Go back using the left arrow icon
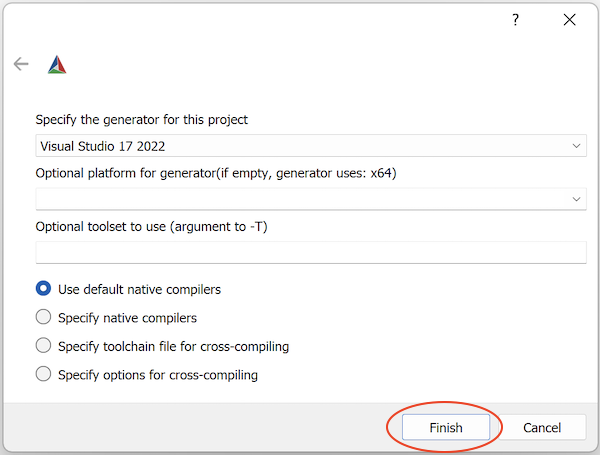The width and height of the screenshot is (600, 455). pos(21,64)
